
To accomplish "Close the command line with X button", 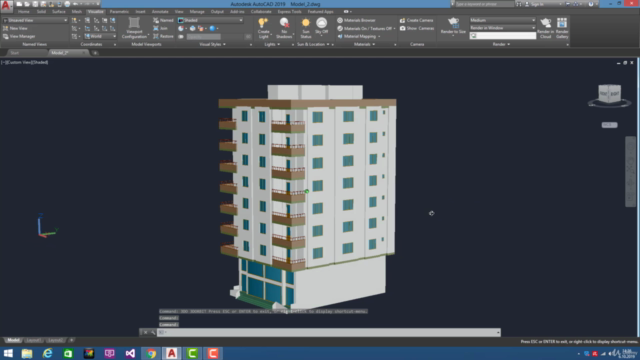I will tap(145, 333).
